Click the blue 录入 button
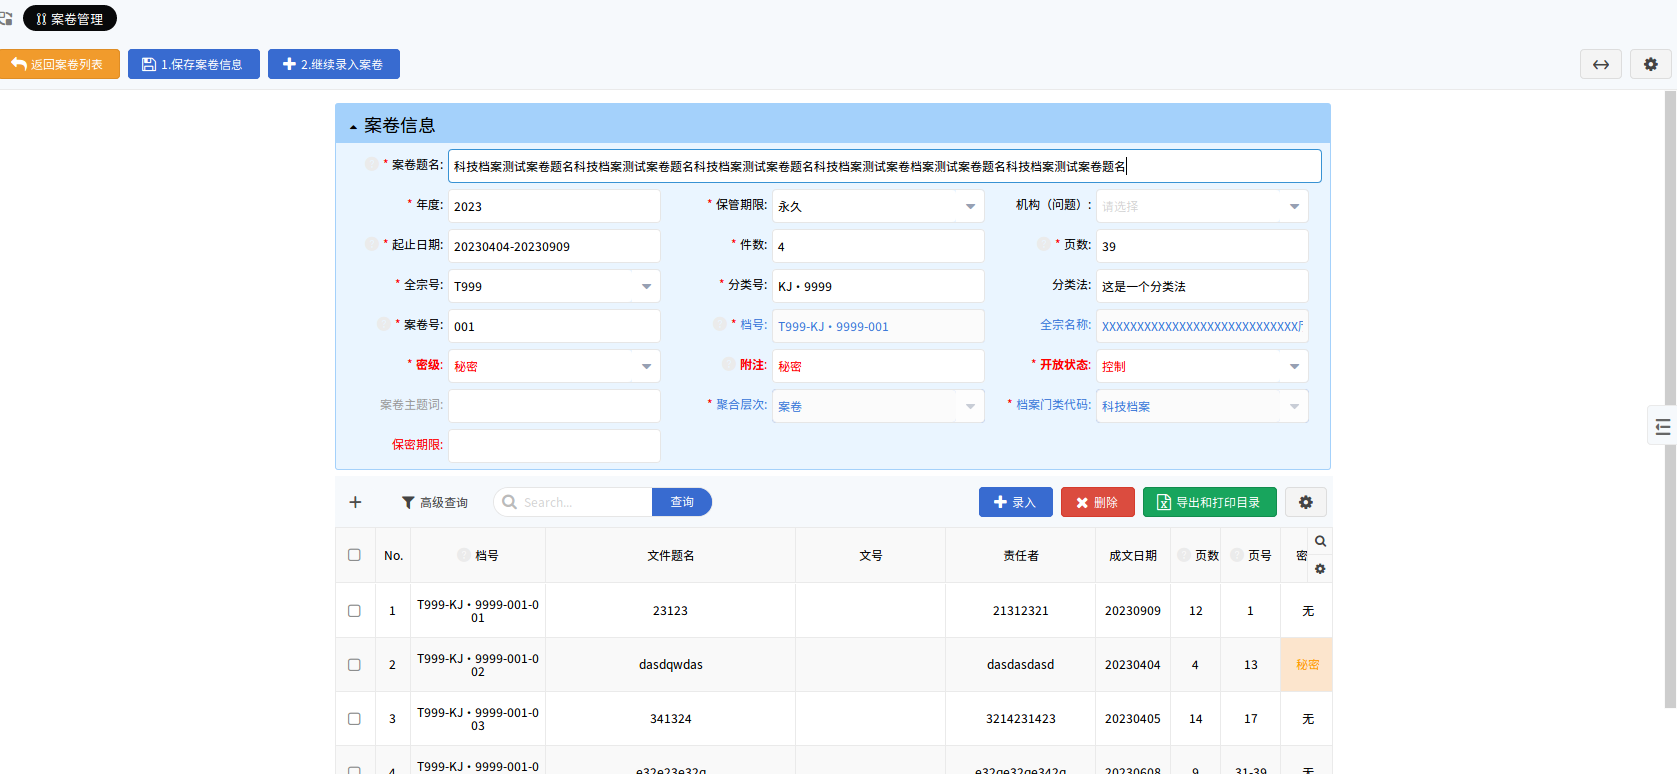 click(1015, 502)
